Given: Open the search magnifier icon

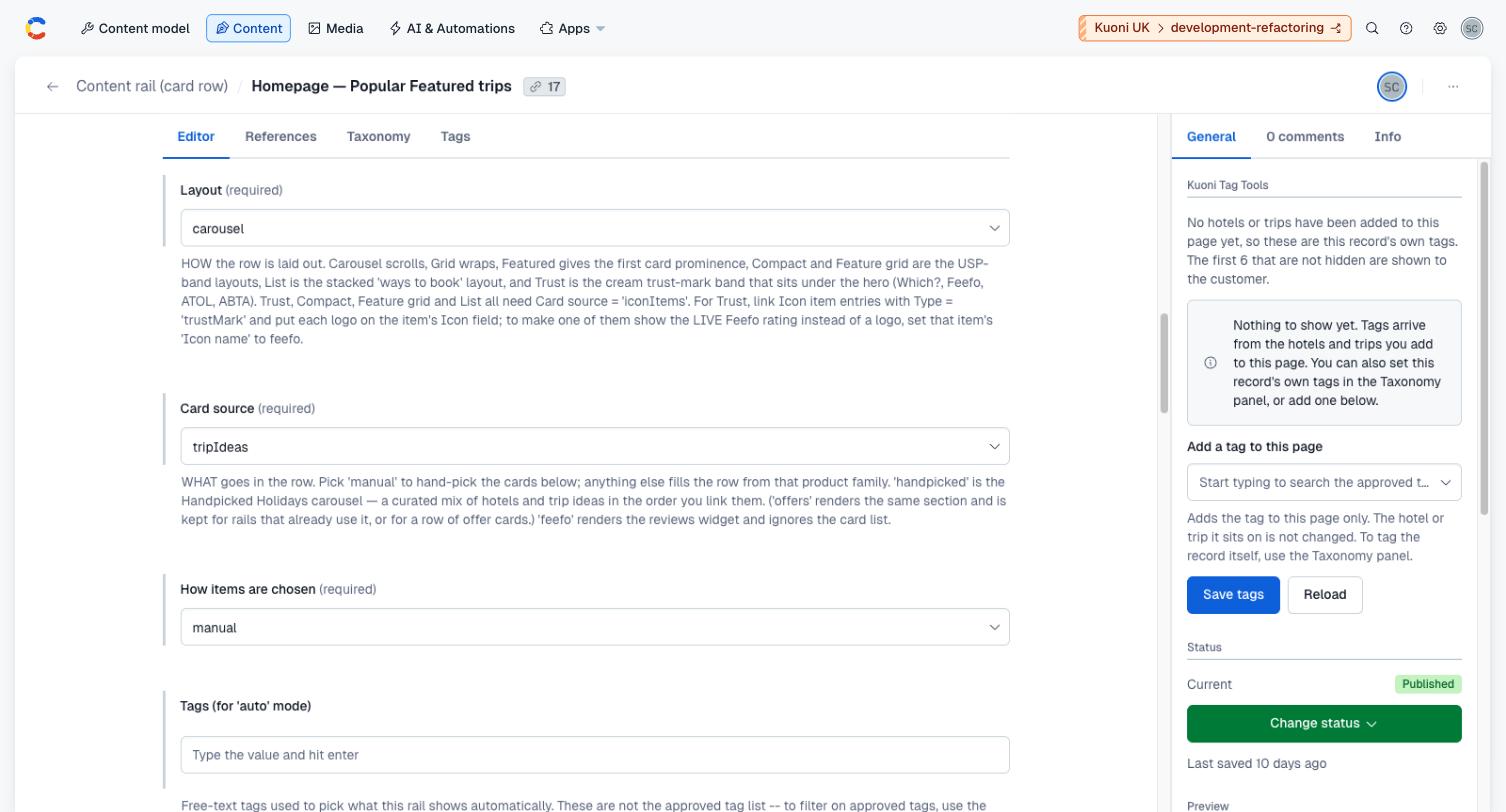Looking at the screenshot, I should (1372, 28).
